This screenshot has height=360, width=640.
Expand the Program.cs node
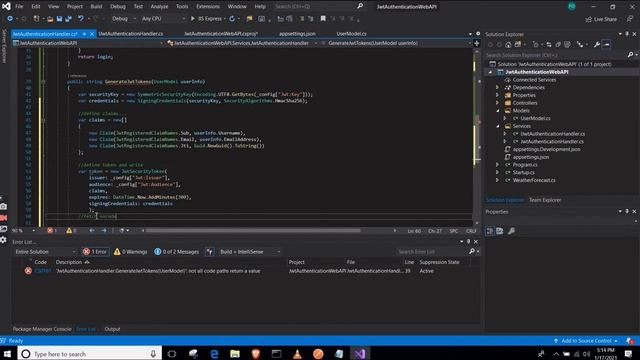pyautogui.click(x=497, y=164)
